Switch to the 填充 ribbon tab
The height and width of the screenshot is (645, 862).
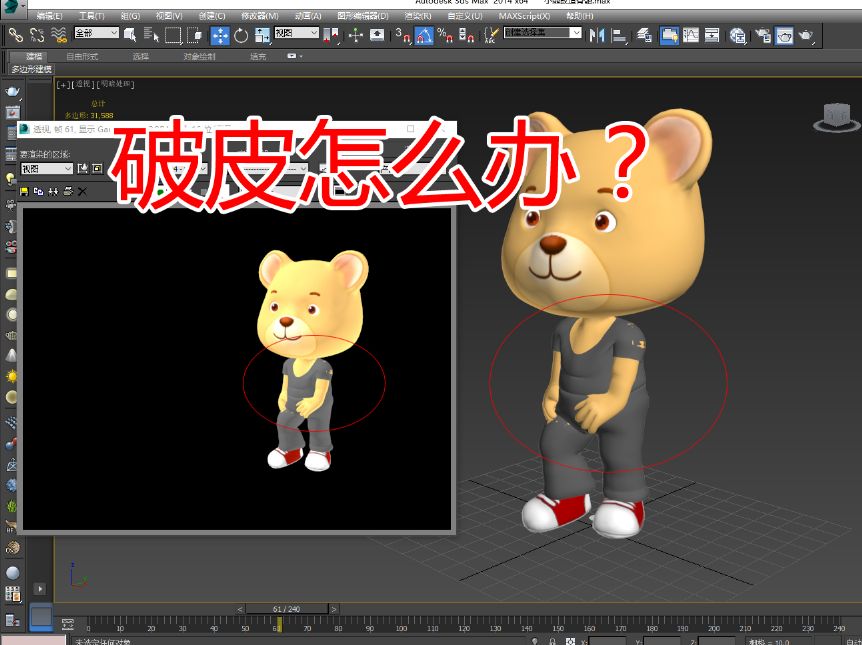click(258, 56)
